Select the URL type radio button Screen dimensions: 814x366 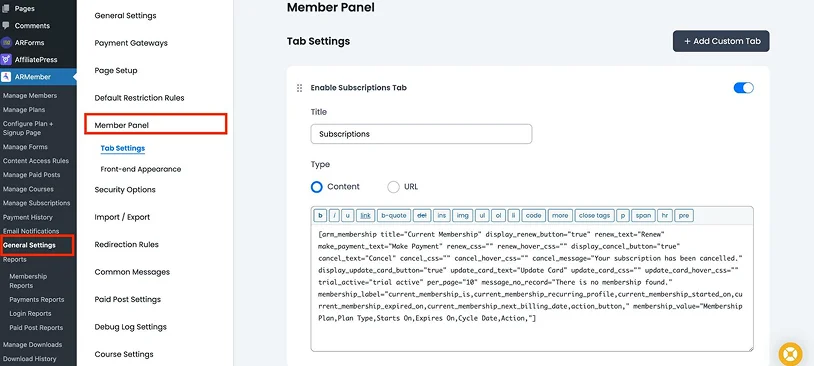(x=394, y=187)
